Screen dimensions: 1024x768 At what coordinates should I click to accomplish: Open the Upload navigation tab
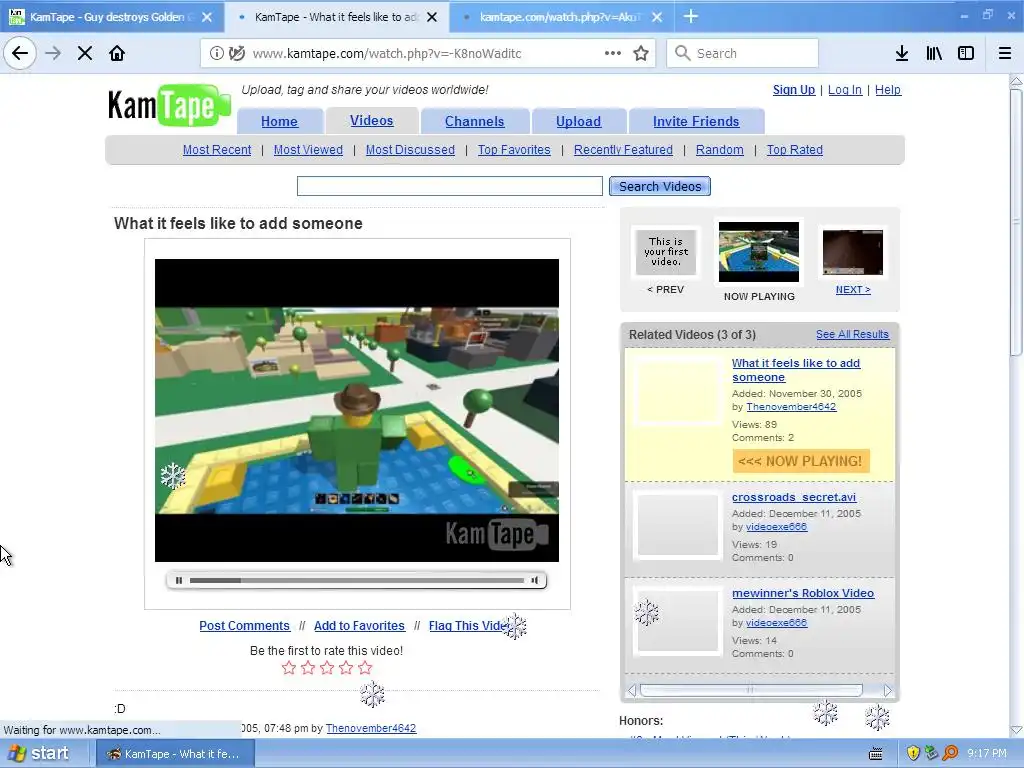(579, 121)
